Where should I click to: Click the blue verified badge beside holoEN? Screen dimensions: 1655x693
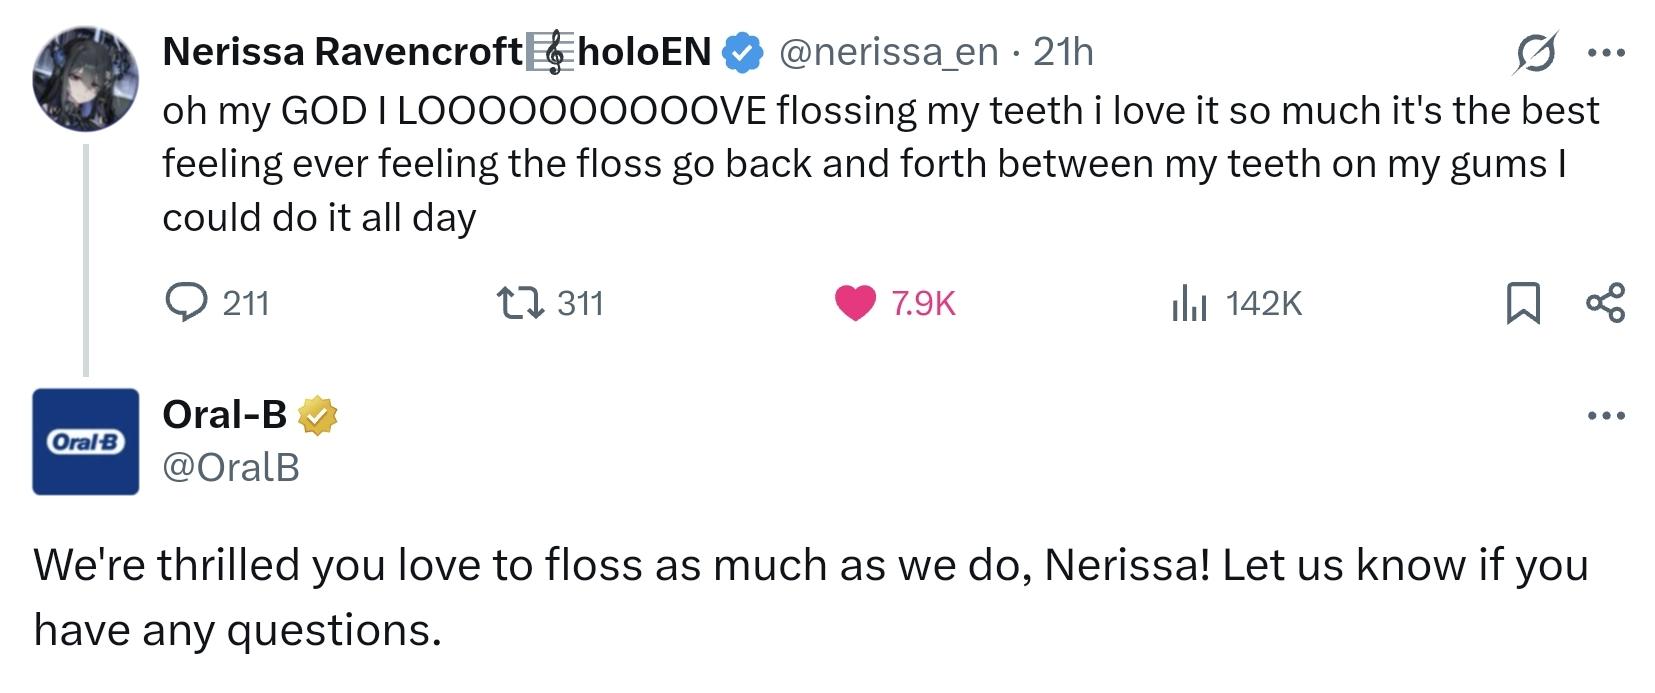coord(743,53)
